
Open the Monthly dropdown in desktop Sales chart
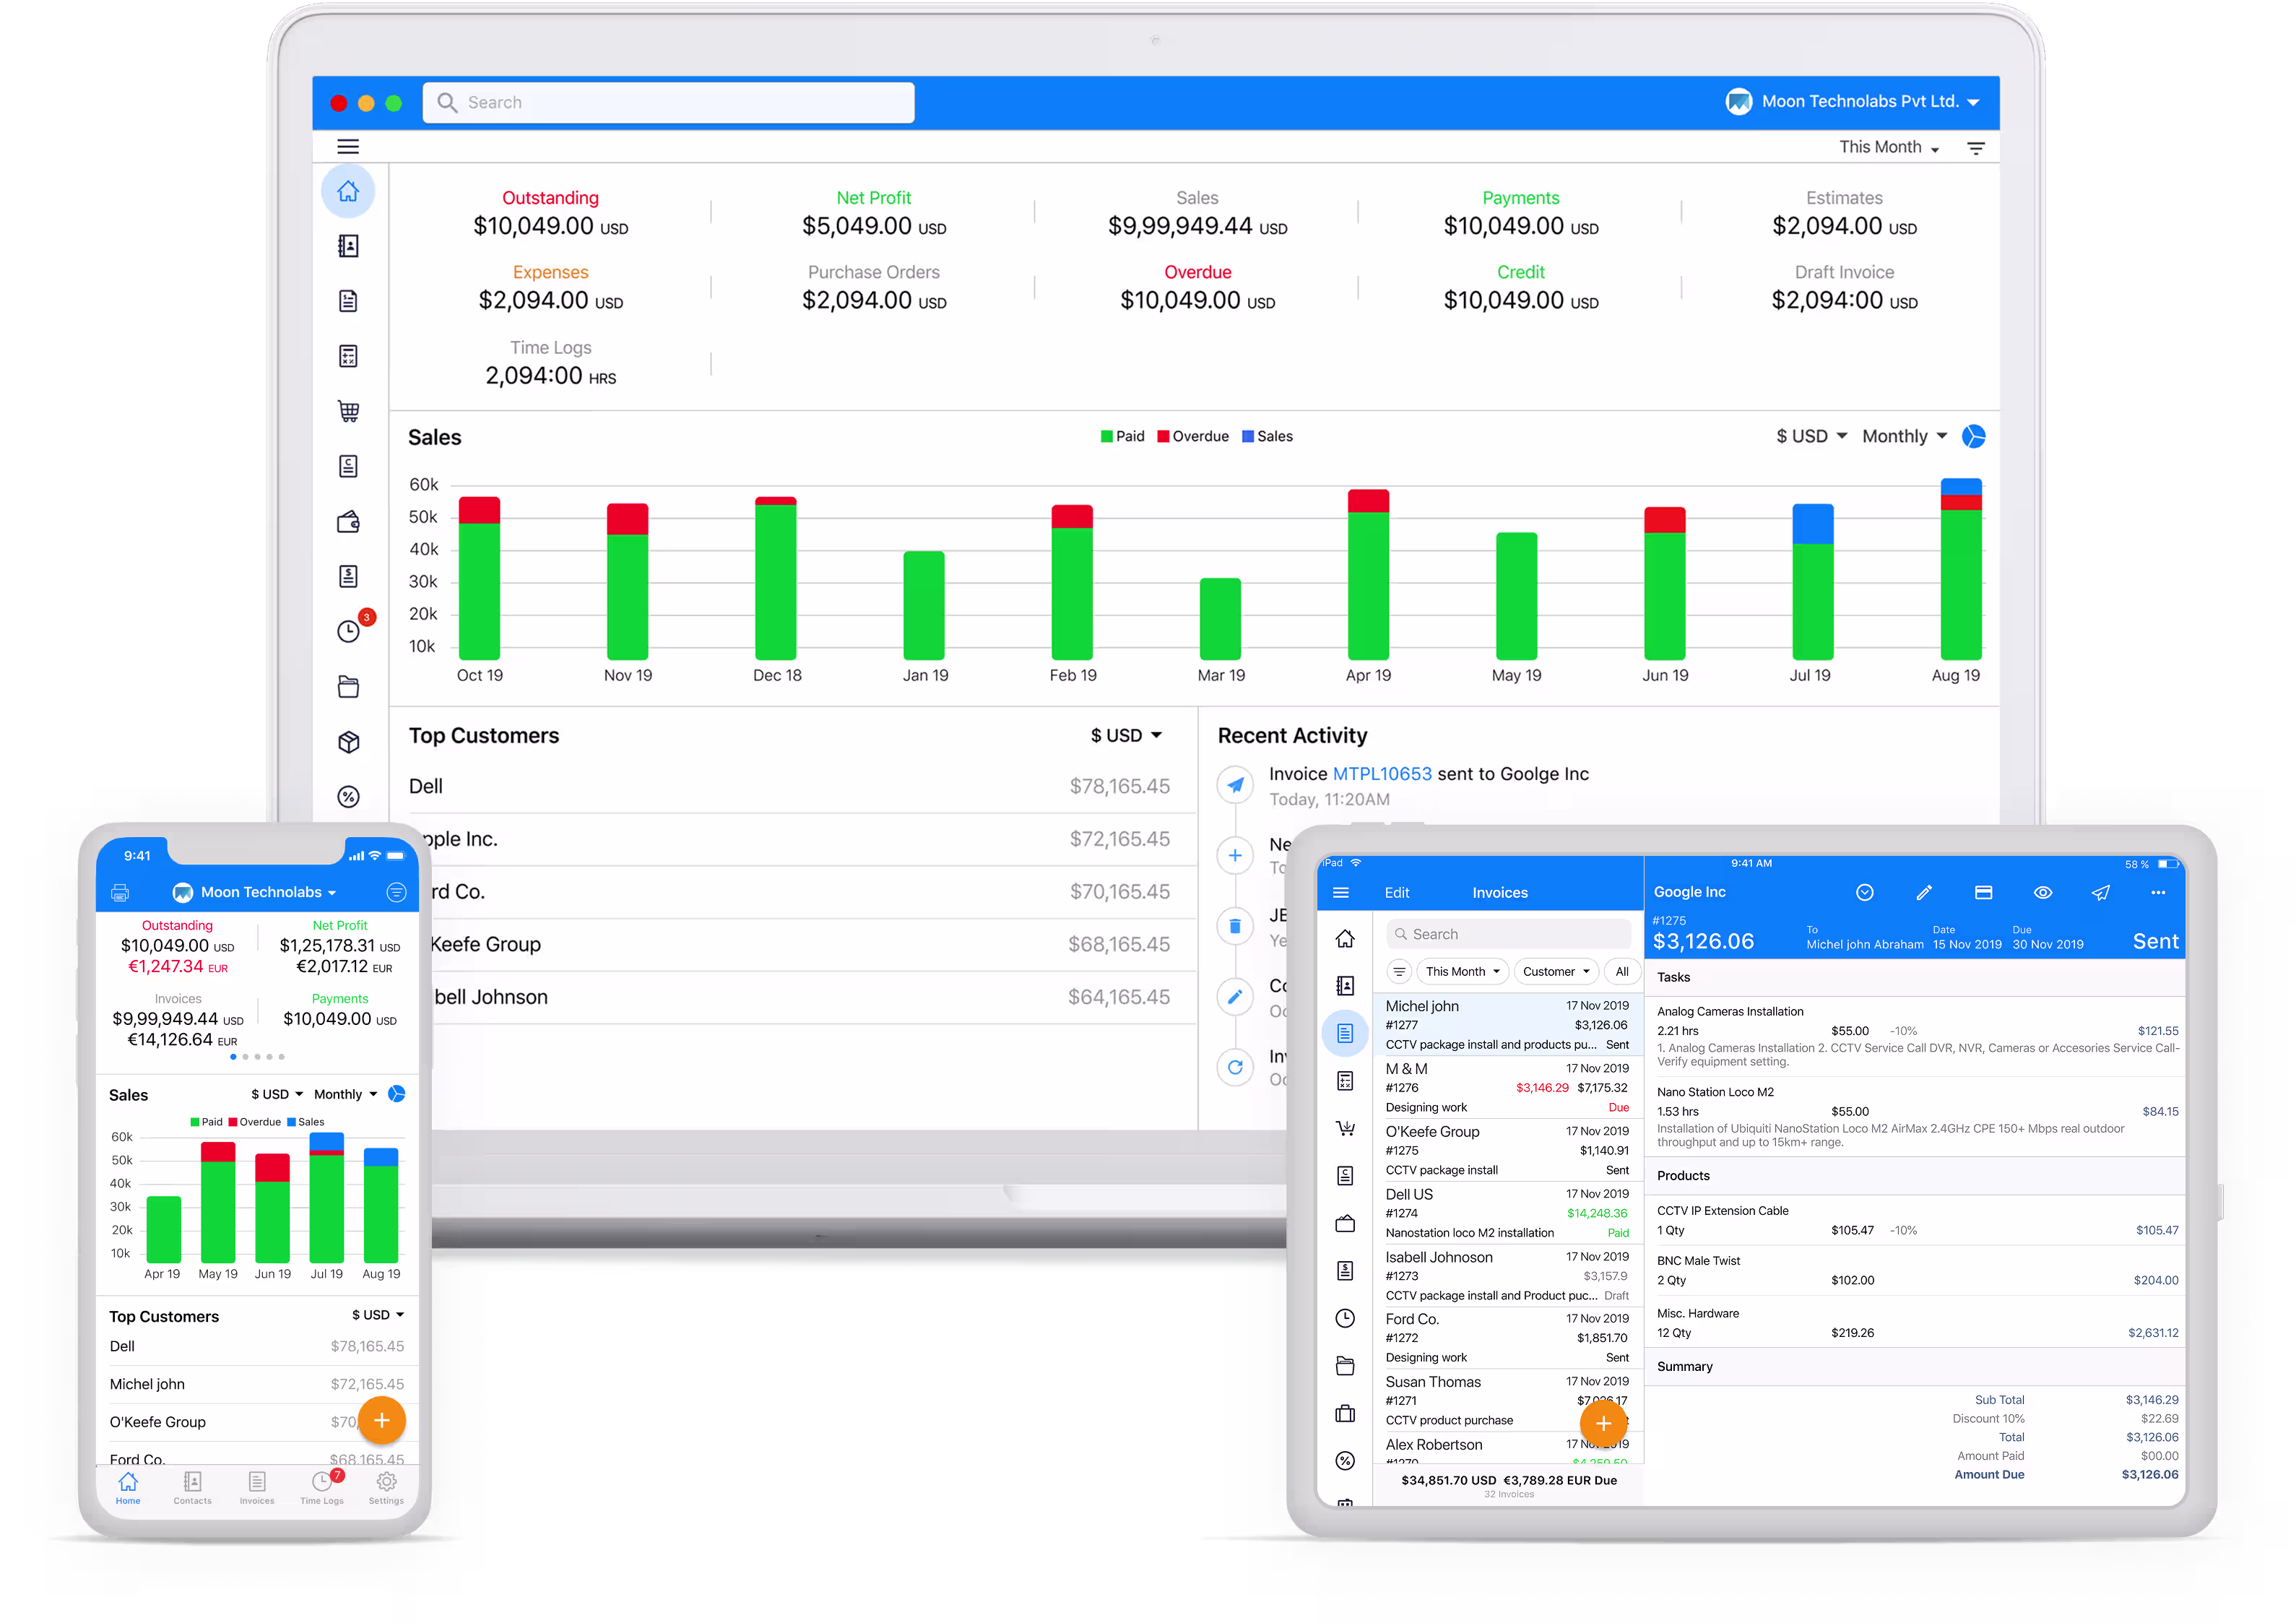1904,437
